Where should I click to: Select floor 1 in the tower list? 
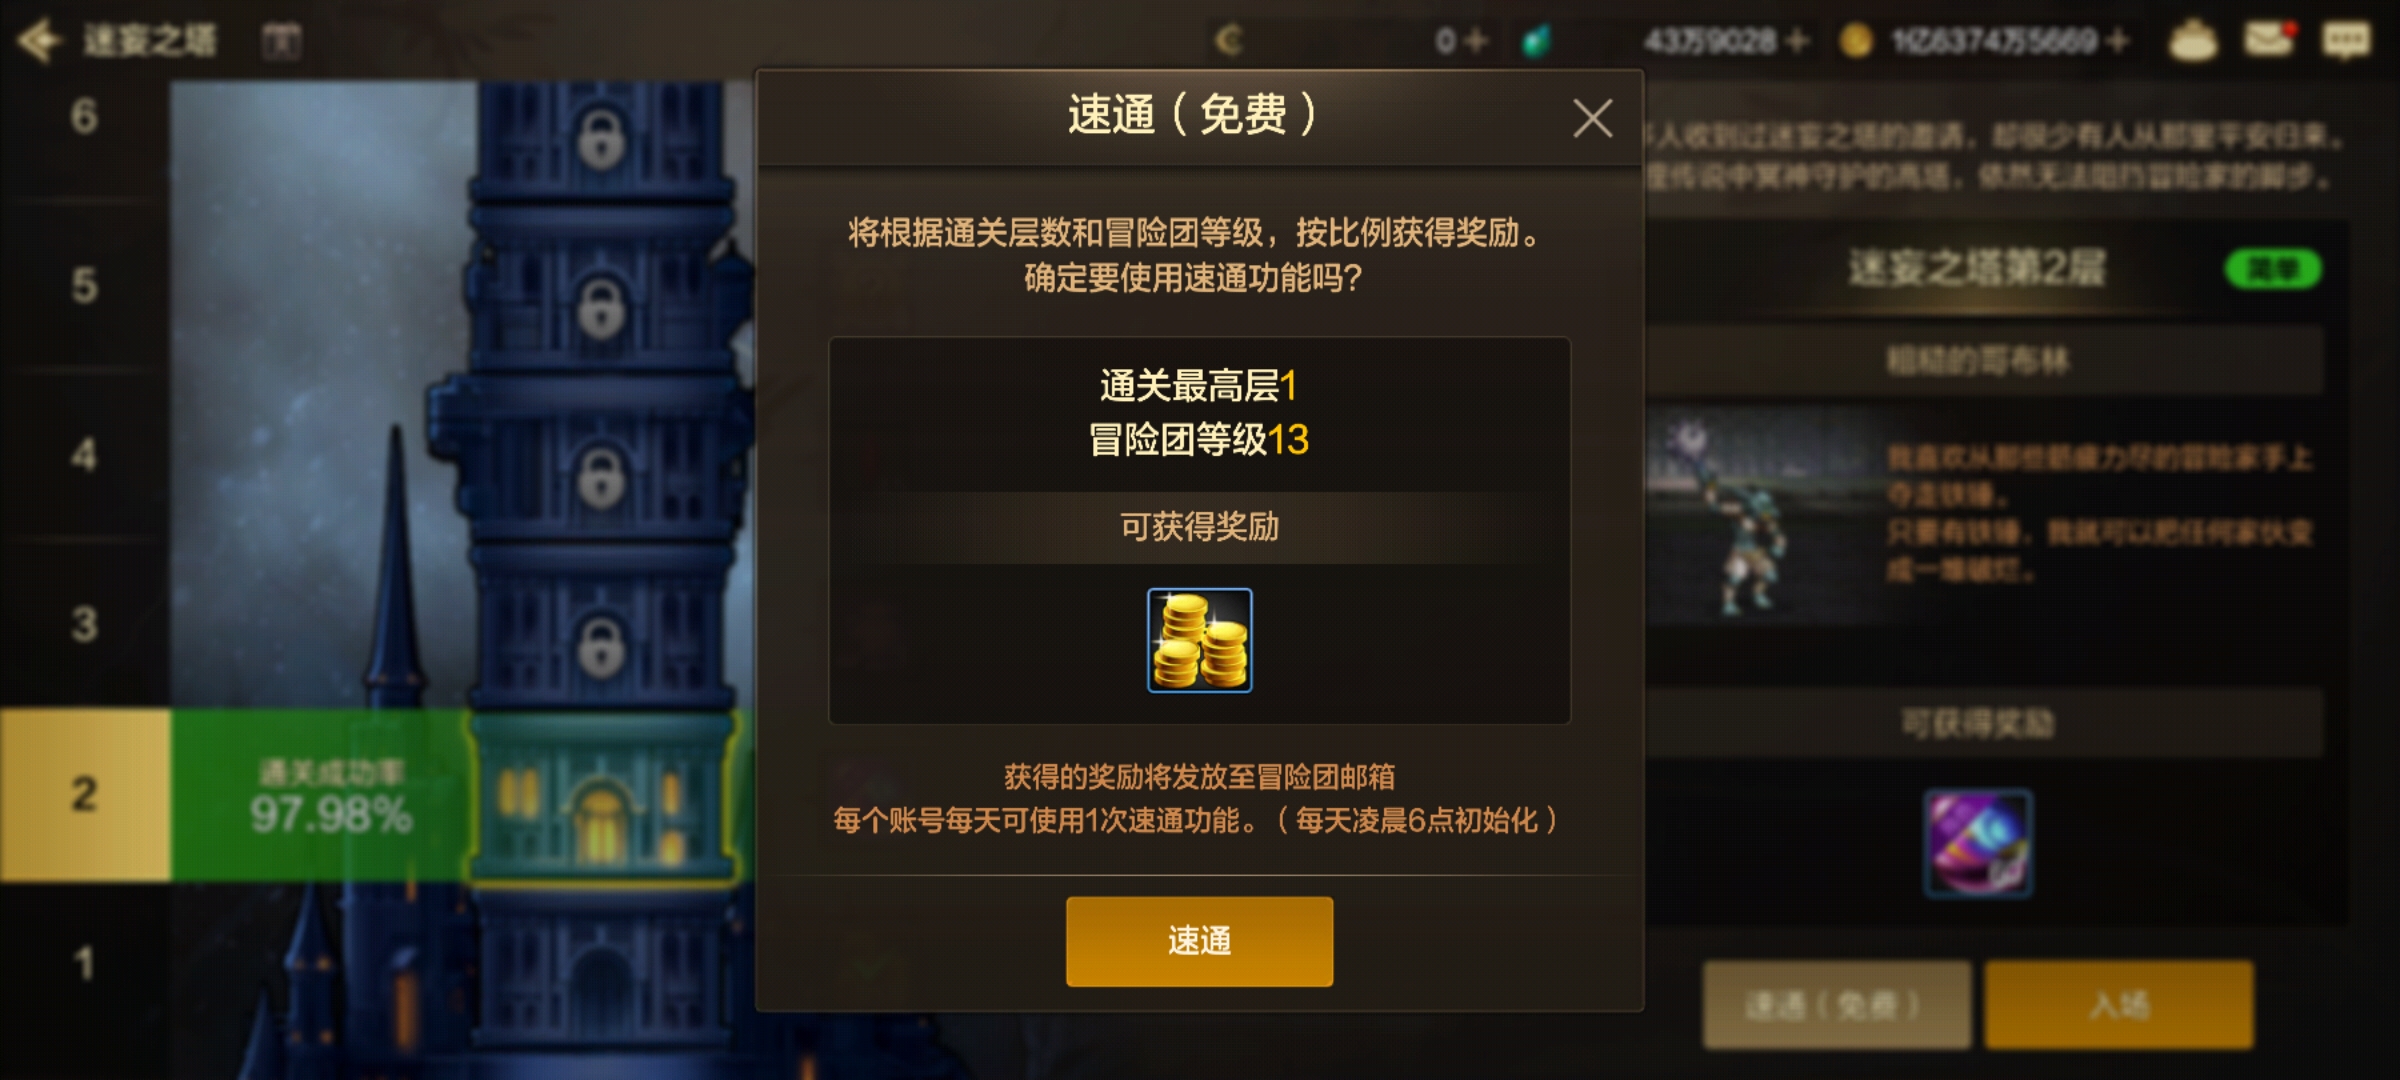pyautogui.click(x=85, y=964)
